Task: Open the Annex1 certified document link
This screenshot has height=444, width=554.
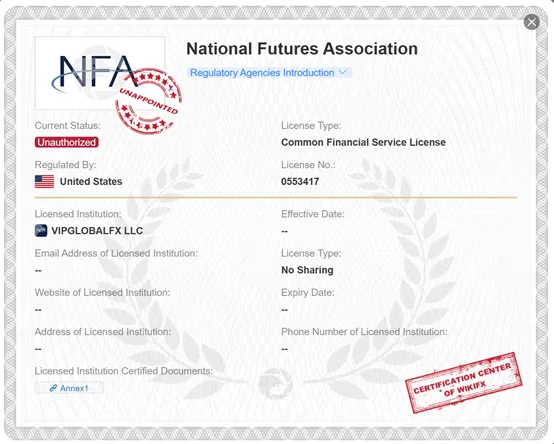Action: [69, 388]
